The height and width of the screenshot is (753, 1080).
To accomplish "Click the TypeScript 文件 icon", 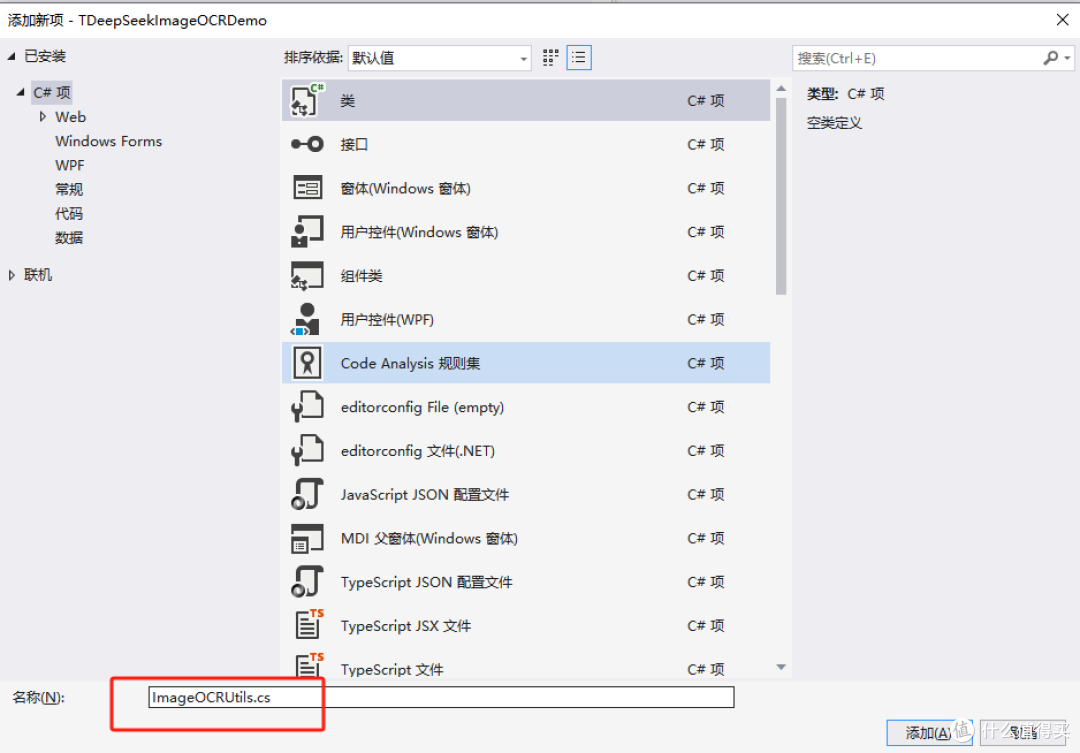I will point(309,664).
